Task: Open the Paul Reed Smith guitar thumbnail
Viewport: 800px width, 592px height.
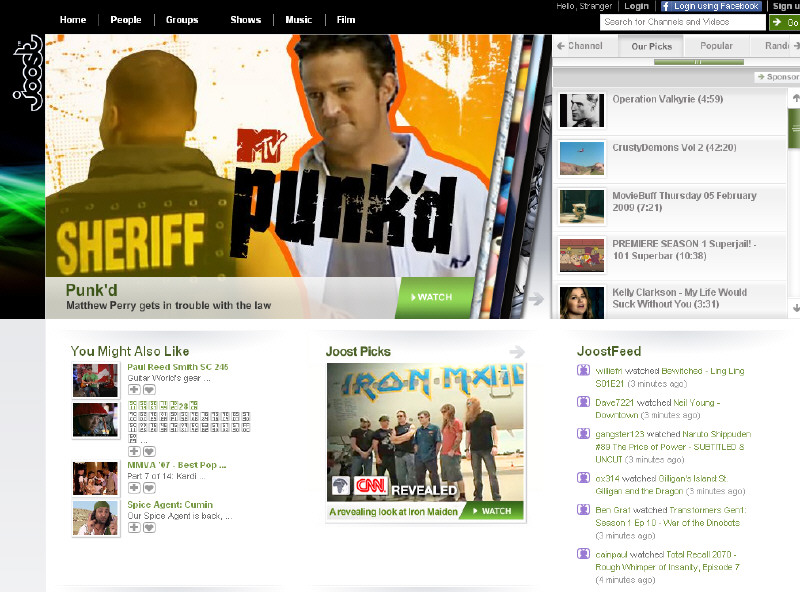Action: [x=95, y=380]
